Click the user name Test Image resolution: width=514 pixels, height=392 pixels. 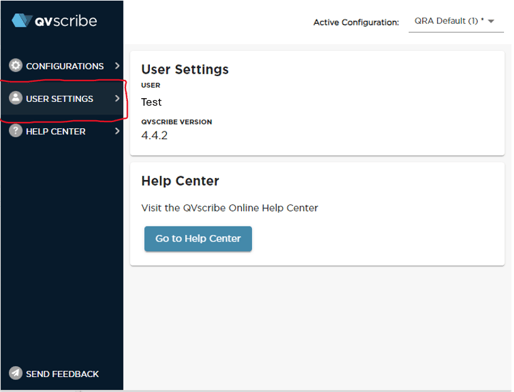(x=151, y=102)
